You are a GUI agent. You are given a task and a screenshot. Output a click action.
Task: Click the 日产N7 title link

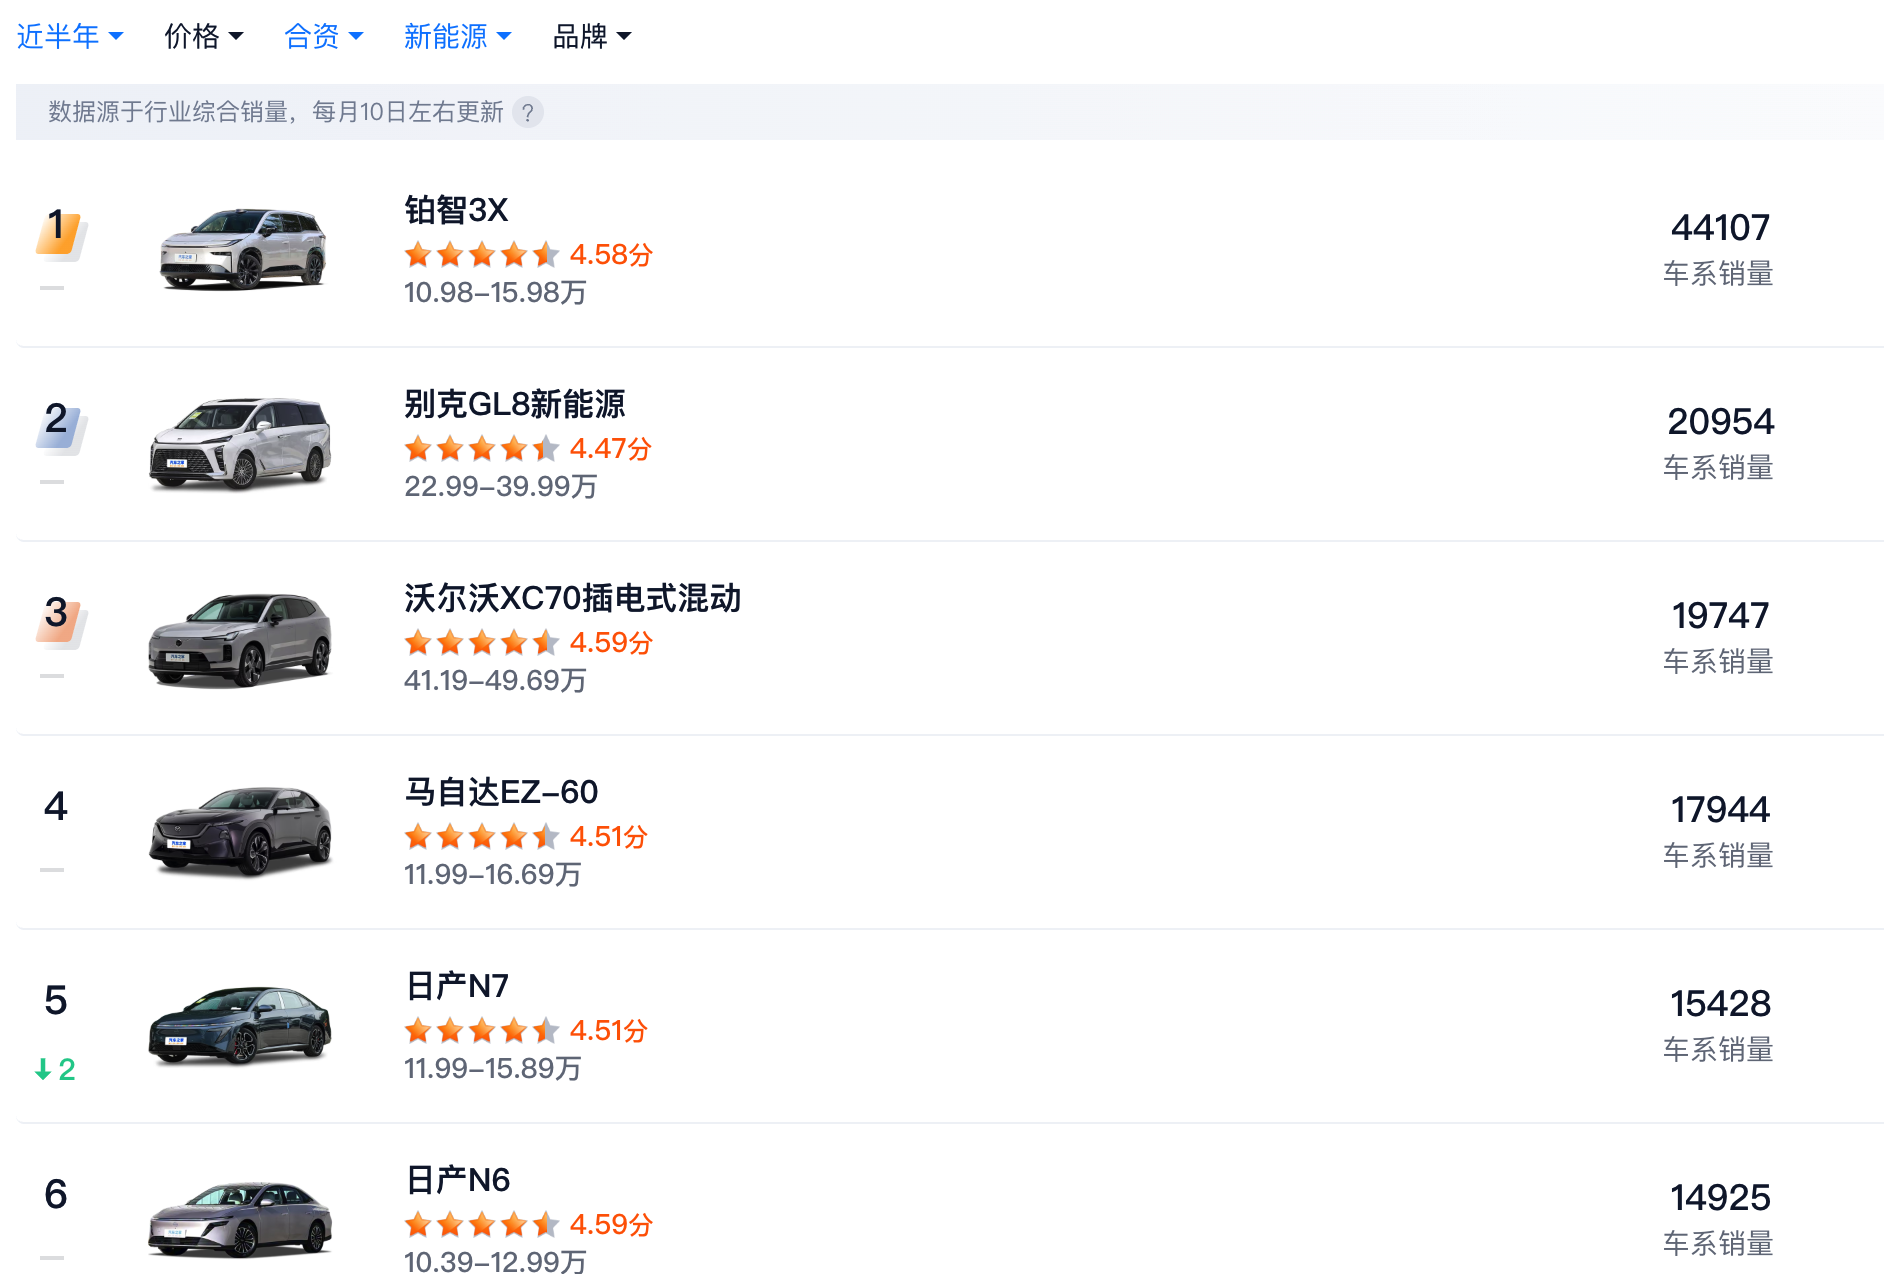pyautogui.click(x=457, y=986)
